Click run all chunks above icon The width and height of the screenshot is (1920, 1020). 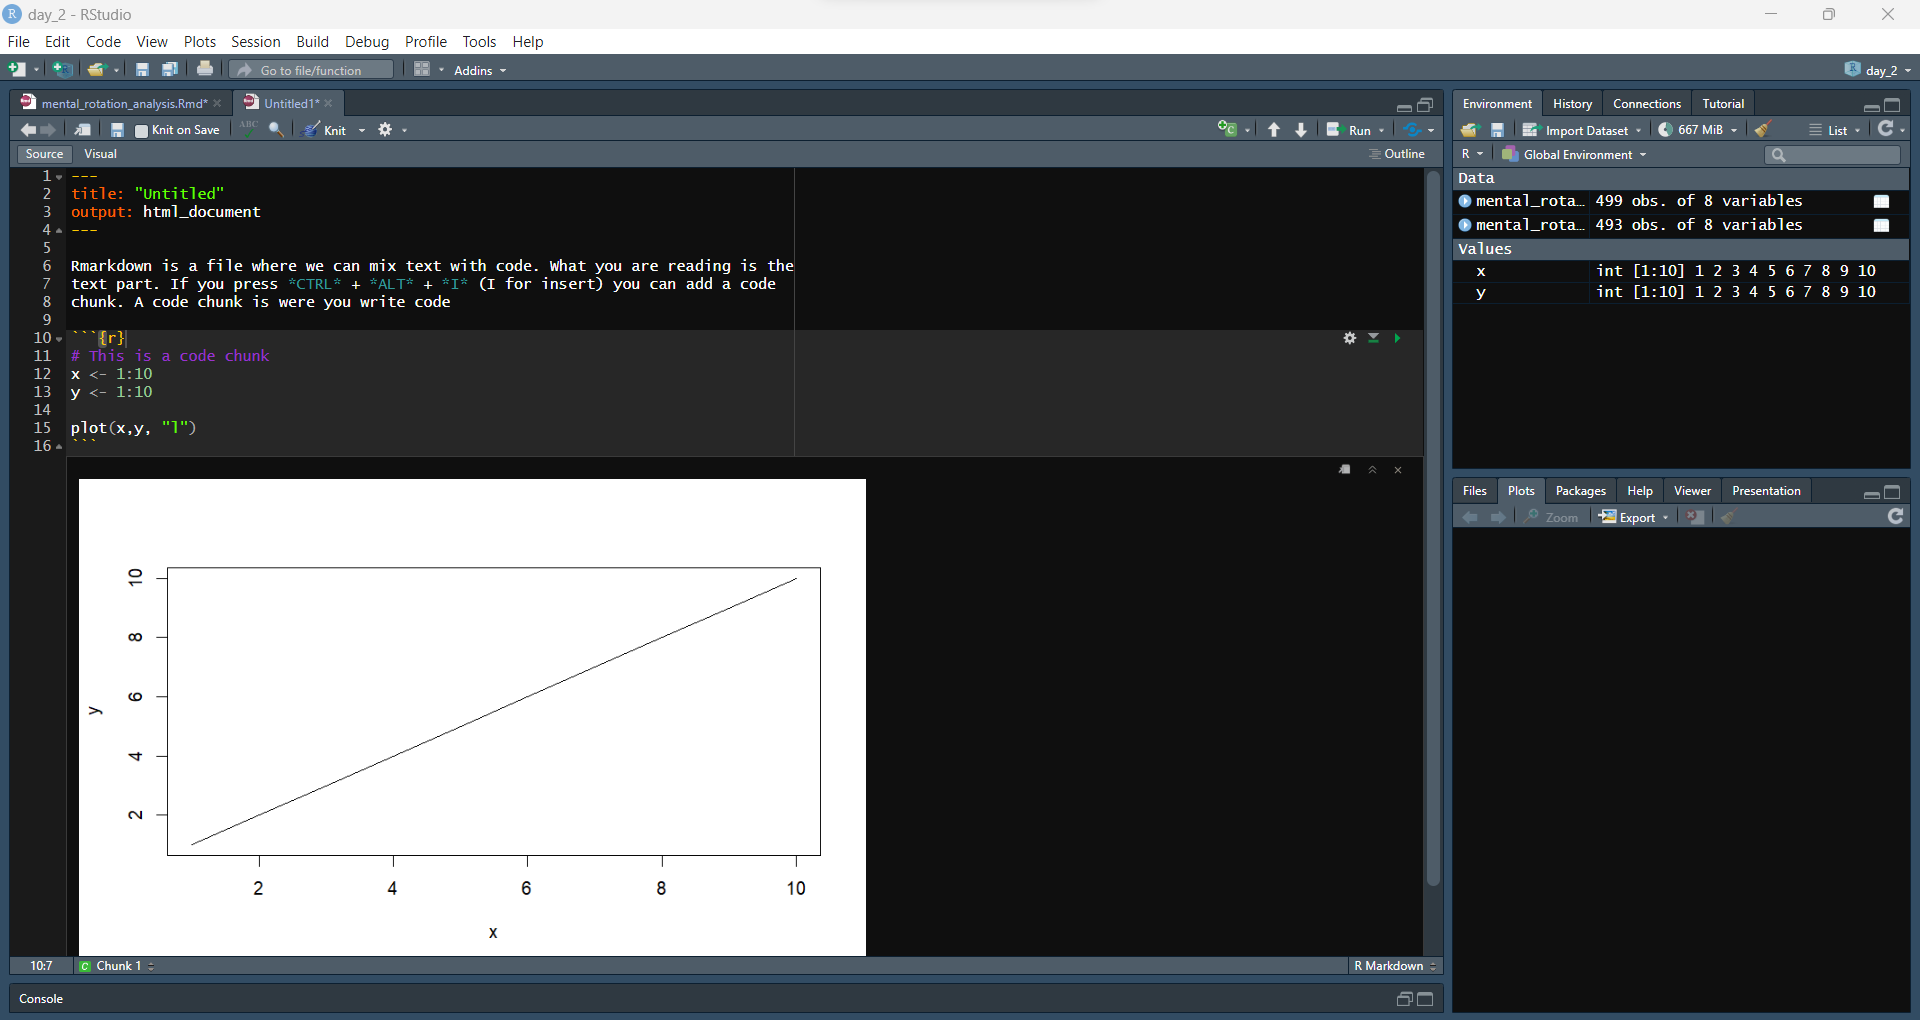pyautogui.click(x=1373, y=339)
